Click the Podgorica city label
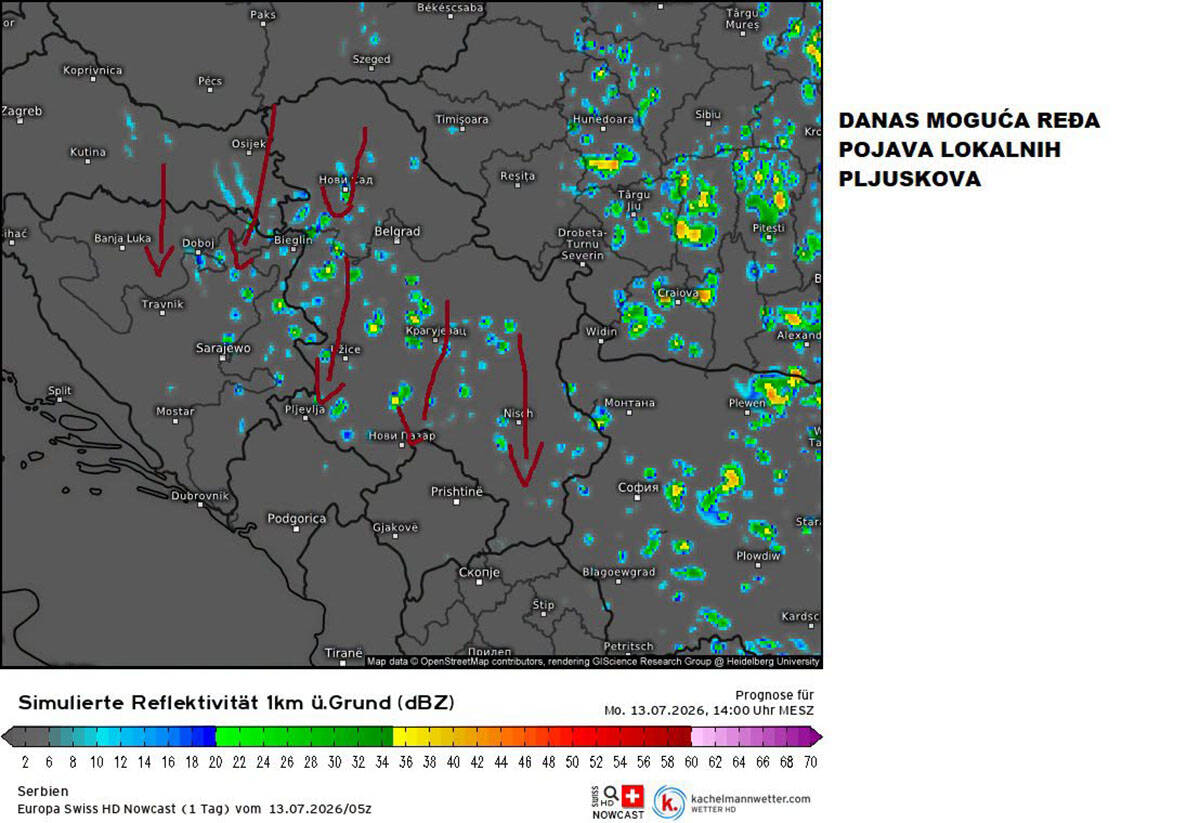1200x823 pixels. [297, 518]
